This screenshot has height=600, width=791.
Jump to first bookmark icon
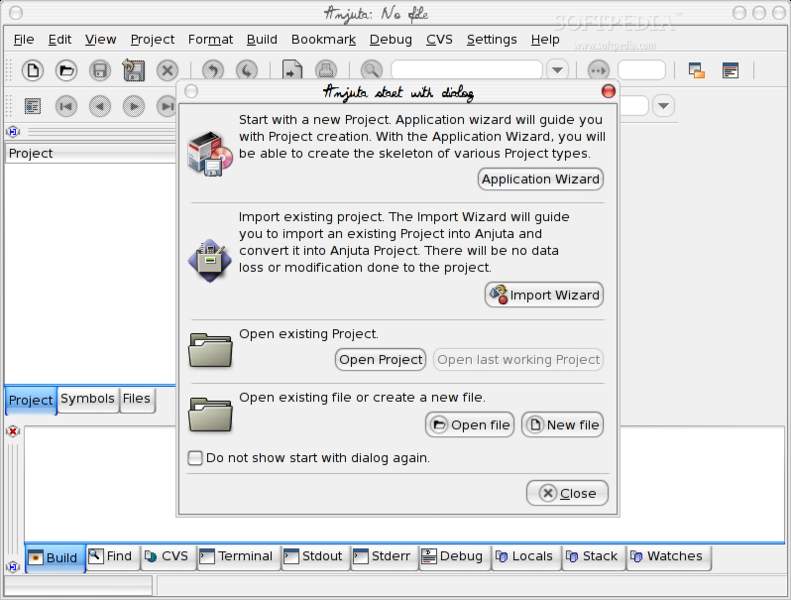click(66, 106)
